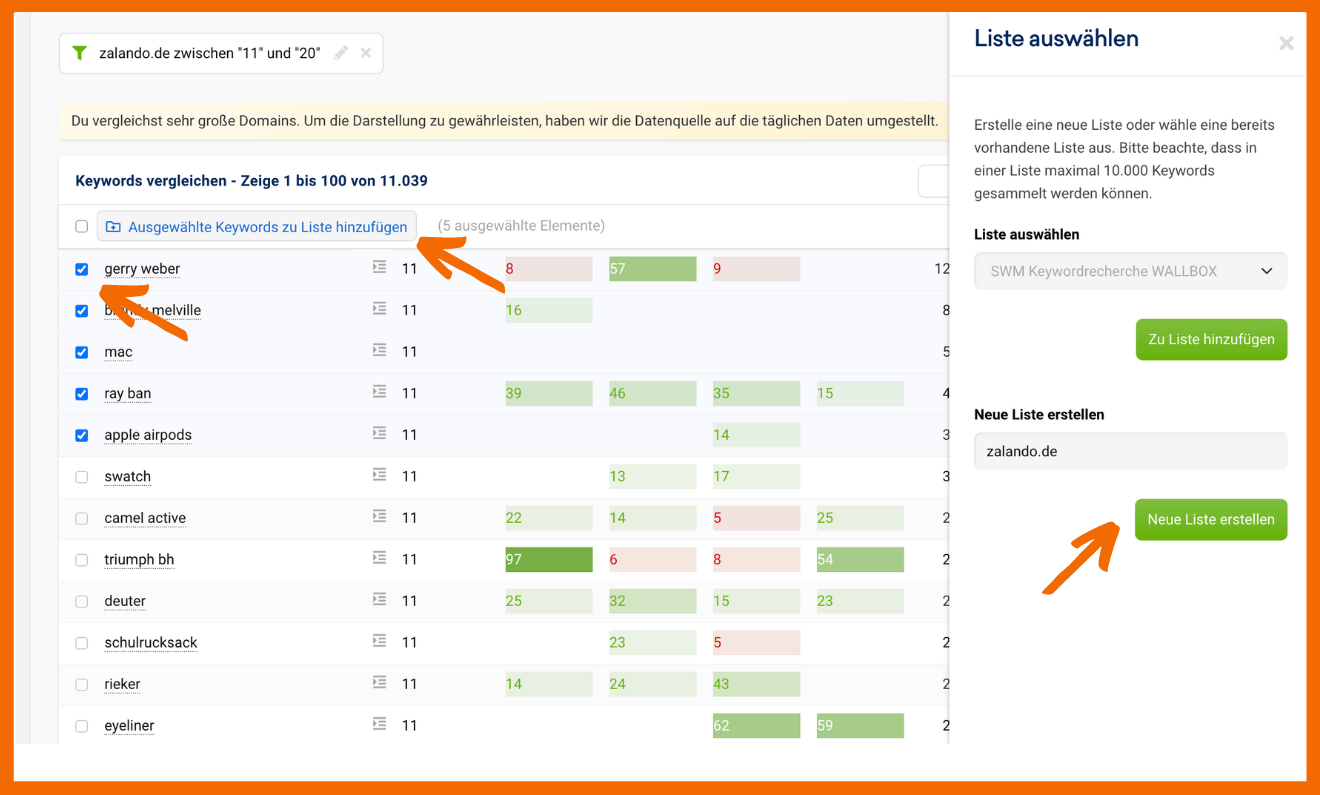Click Ausgewählte Keywords zu Liste hinzufügen

[257, 227]
